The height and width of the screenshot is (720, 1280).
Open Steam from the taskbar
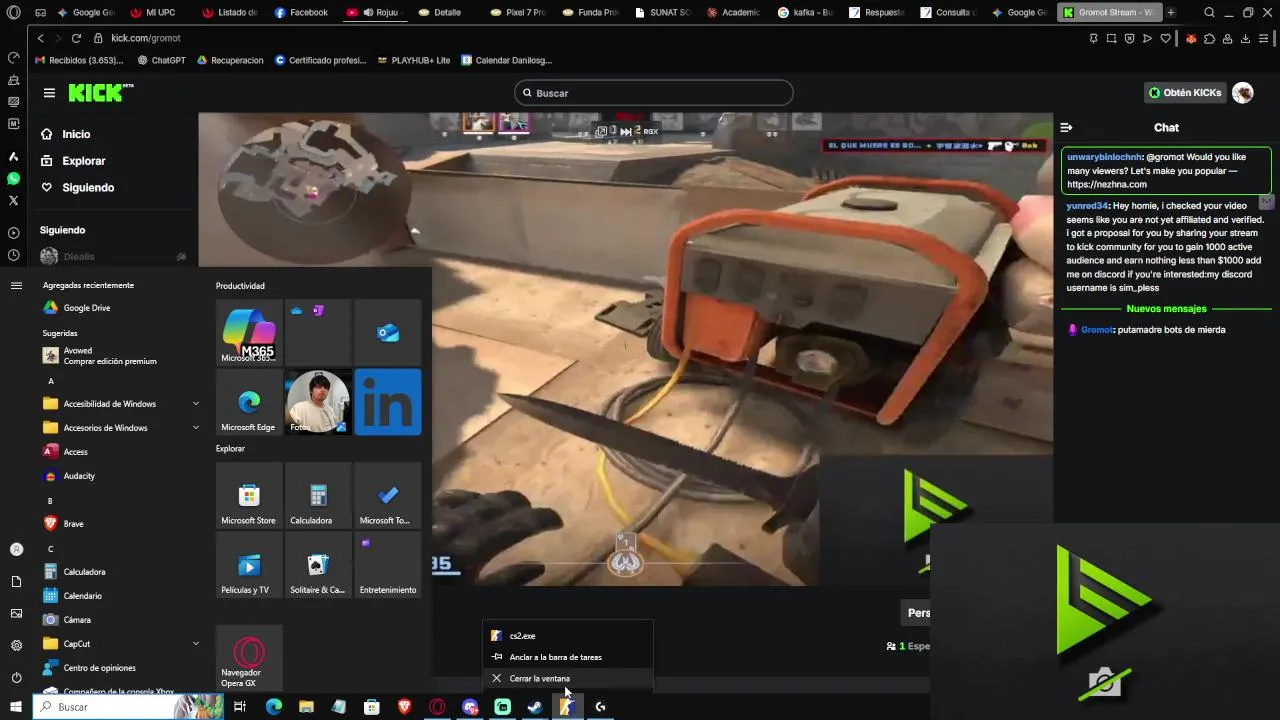click(x=535, y=707)
